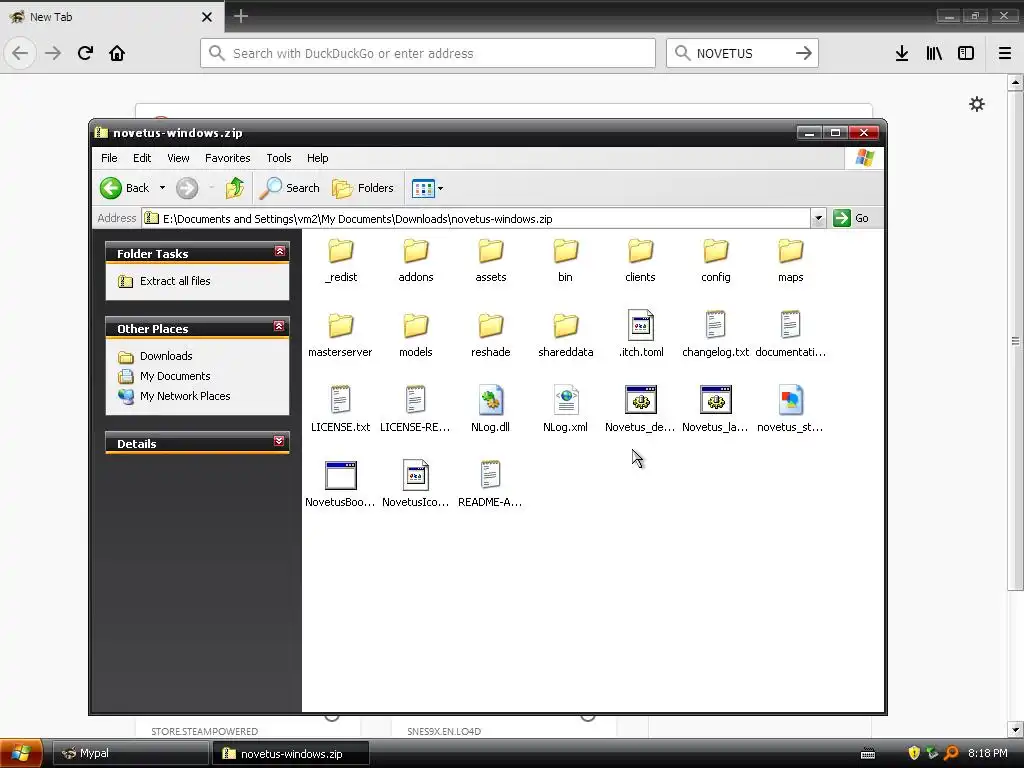Click the browser address bar

[x=428, y=54]
